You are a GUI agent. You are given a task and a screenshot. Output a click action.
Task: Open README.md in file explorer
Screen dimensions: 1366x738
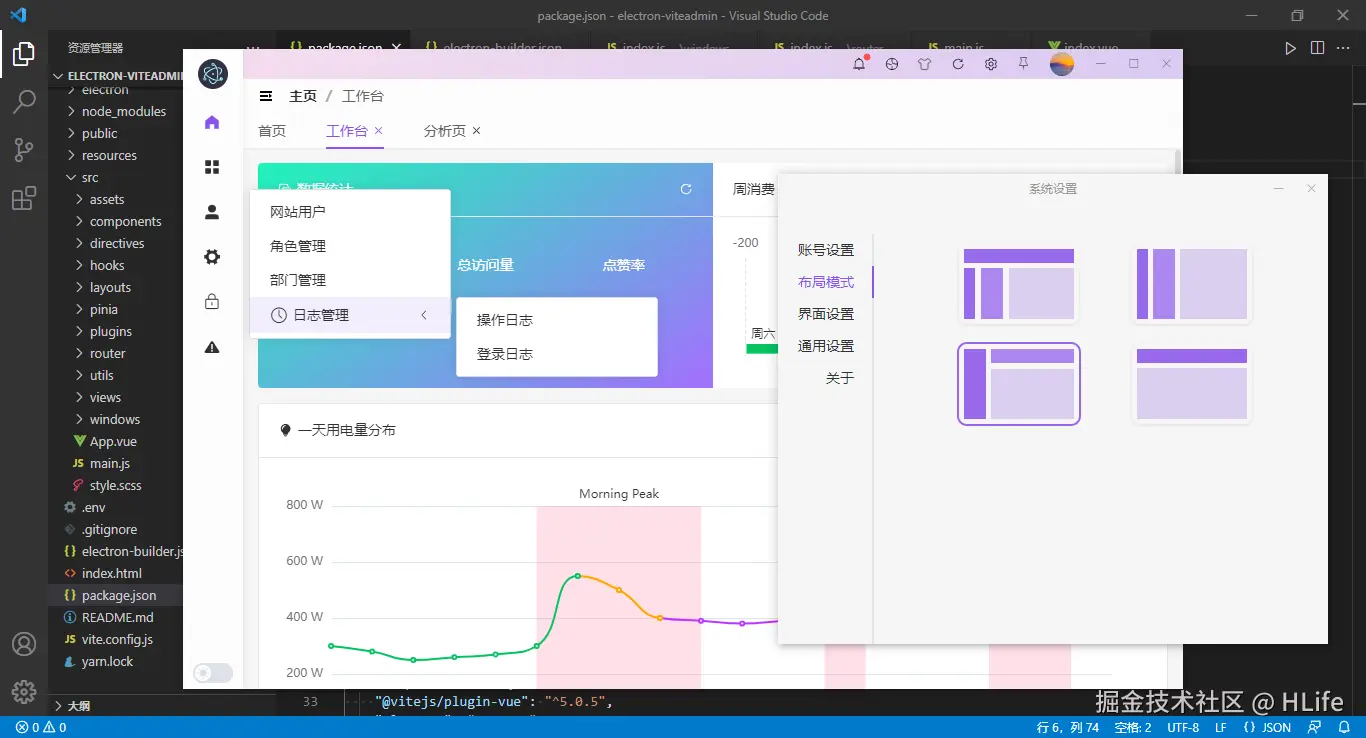coord(116,617)
